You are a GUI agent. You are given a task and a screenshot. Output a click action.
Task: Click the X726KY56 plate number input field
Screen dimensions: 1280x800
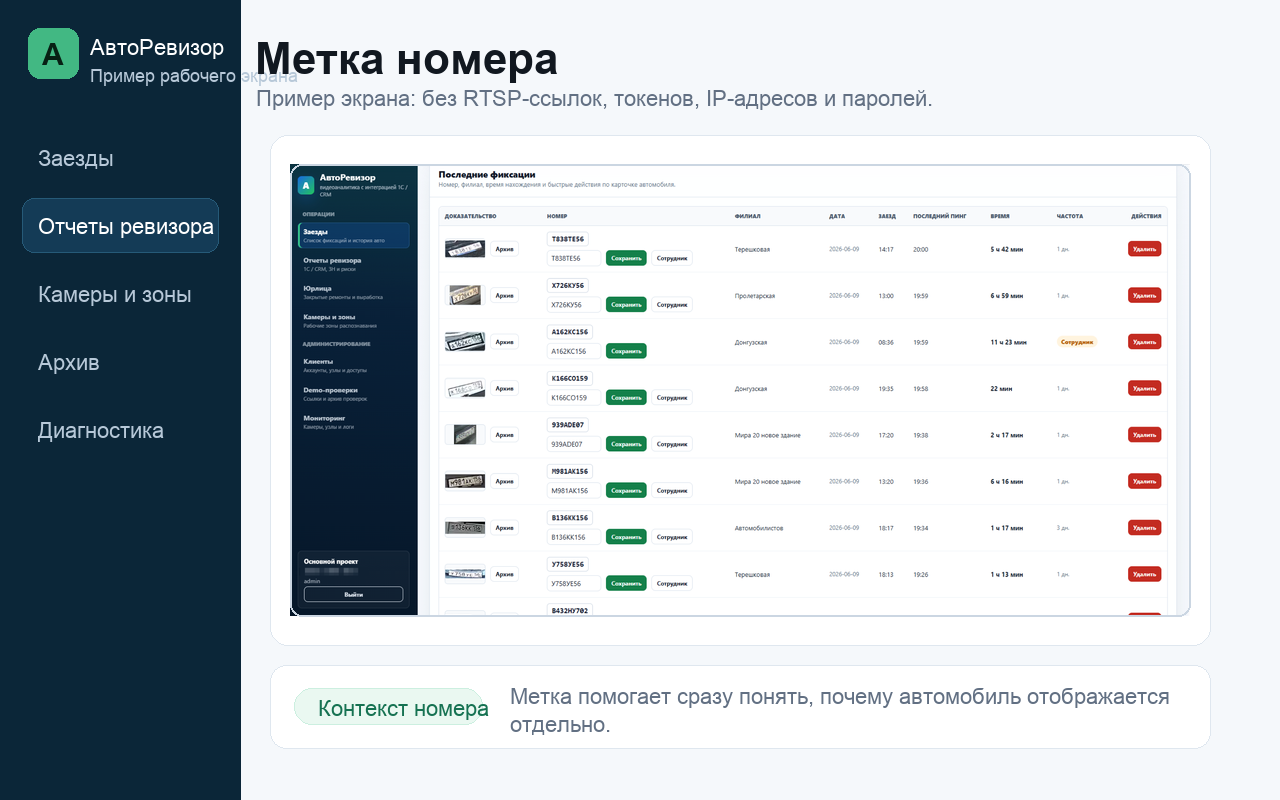click(574, 304)
